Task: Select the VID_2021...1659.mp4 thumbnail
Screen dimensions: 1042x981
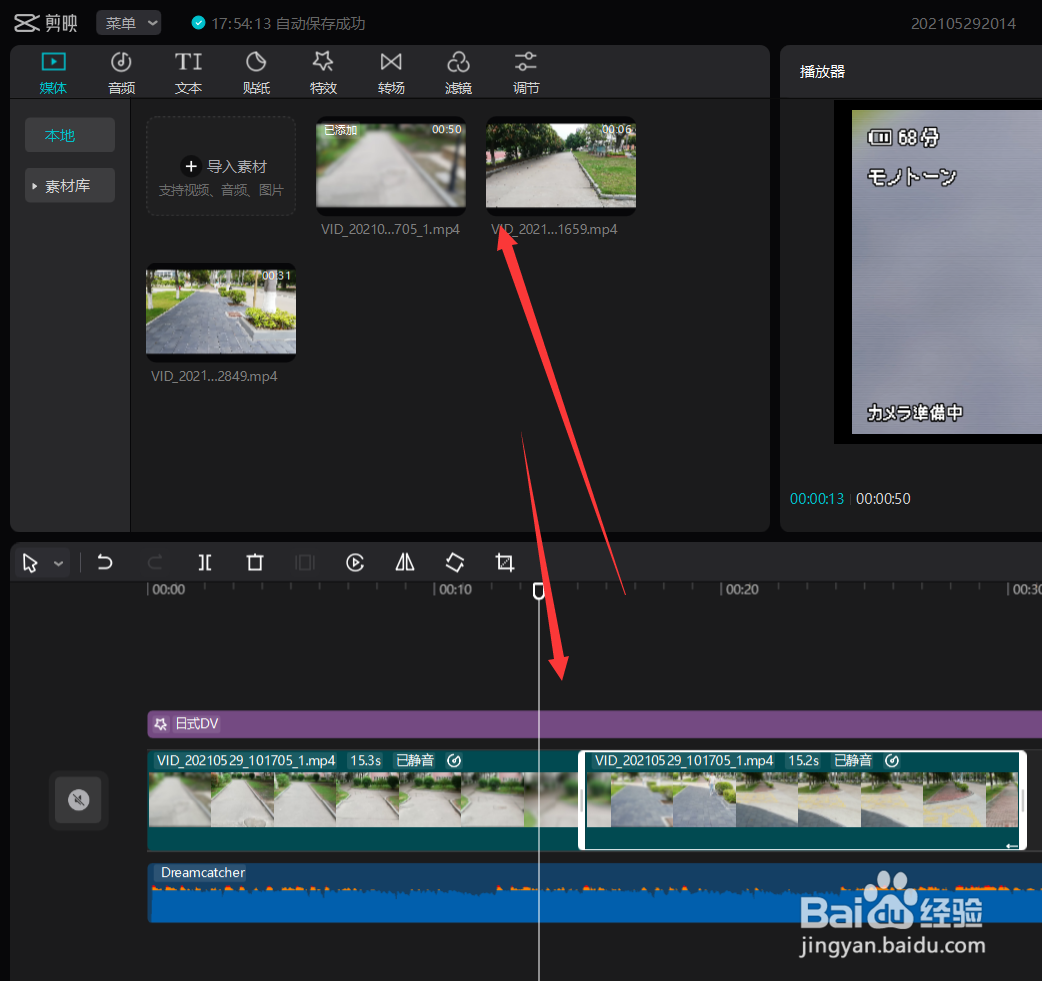Action: [561, 165]
